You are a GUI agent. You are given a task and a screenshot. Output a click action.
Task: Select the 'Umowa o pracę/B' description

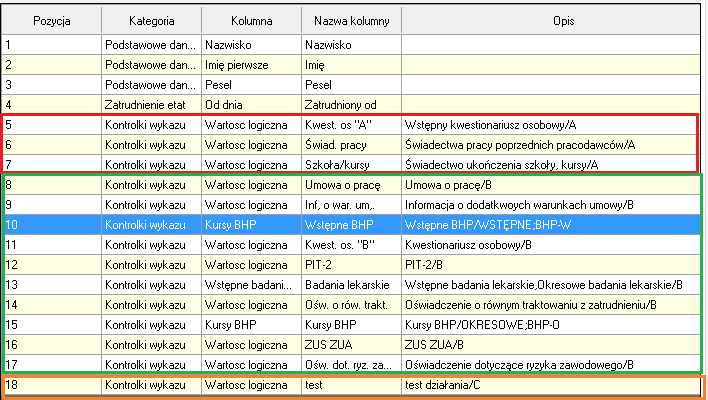pos(551,185)
